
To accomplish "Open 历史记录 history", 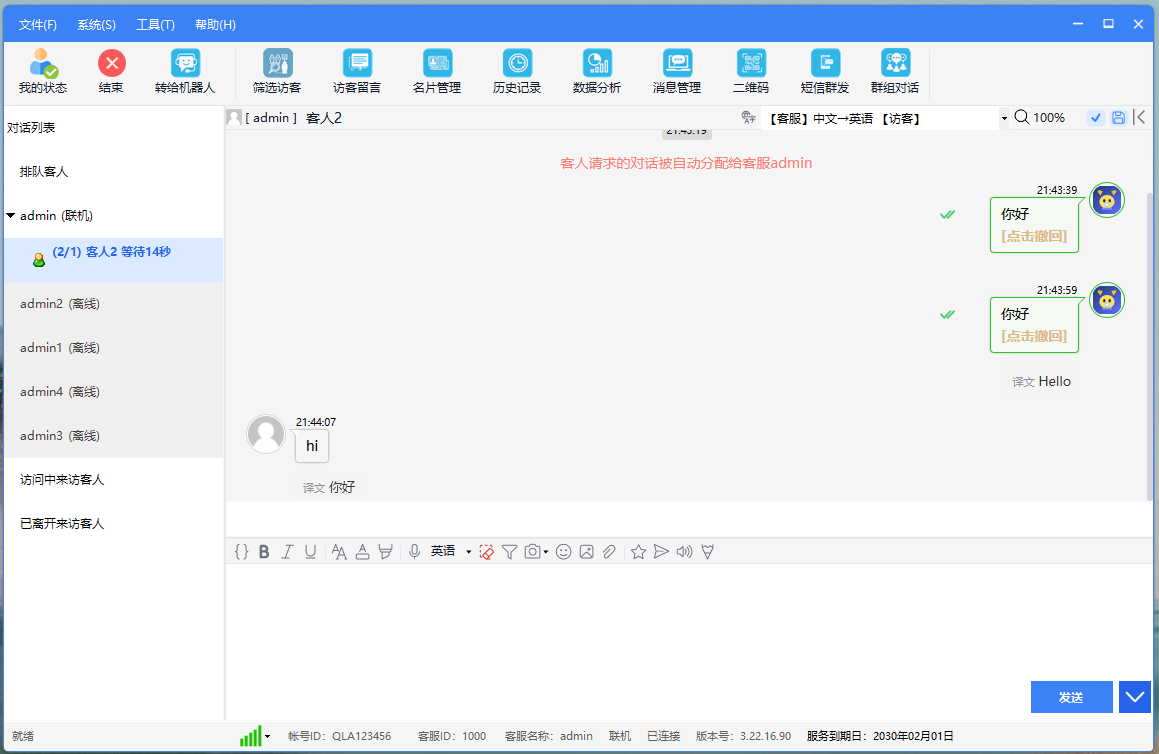I will [x=517, y=72].
